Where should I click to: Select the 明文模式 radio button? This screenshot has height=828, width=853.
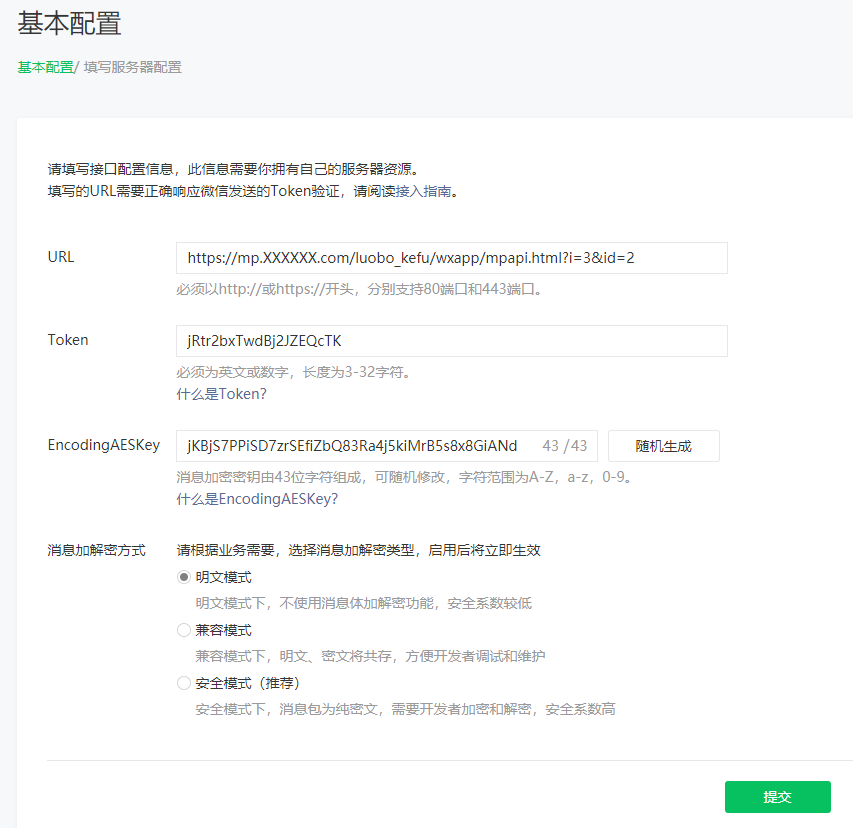(x=184, y=577)
